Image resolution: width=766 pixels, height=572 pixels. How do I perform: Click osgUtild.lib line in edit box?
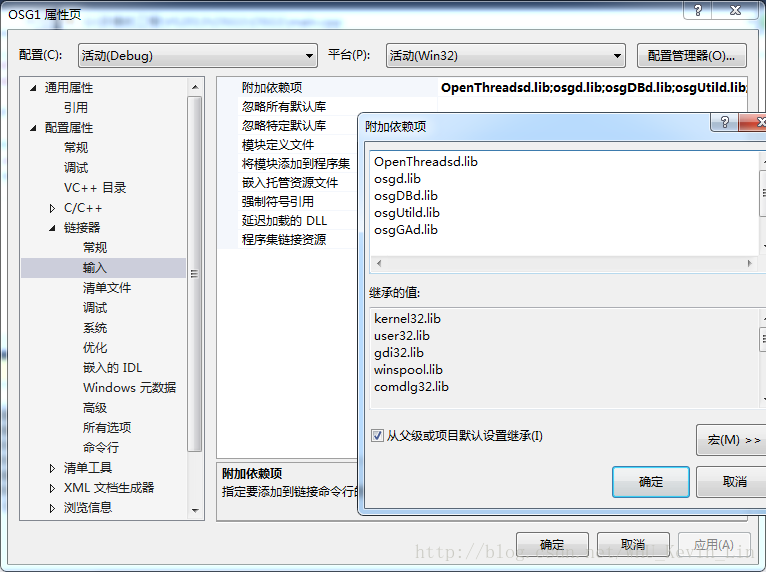point(407,213)
